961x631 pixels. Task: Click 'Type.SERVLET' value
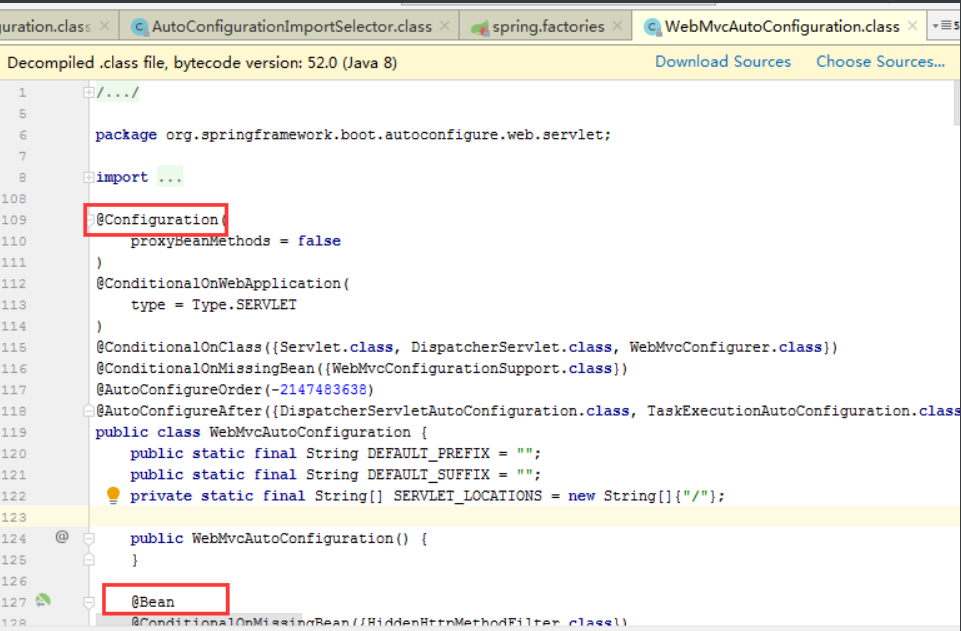(244, 305)
